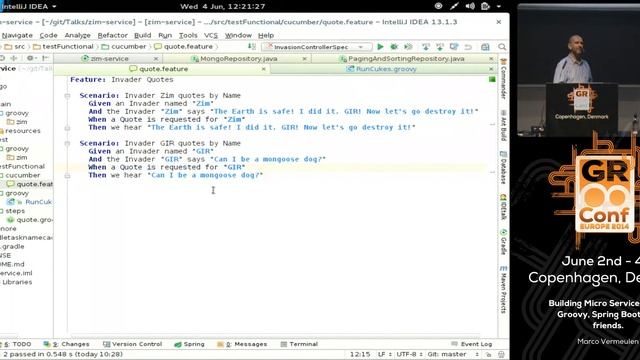Image resolution: width=640 pixels, height=360 pixels.
Task: Switch to zim-service tab
Action: pos(109,59)
